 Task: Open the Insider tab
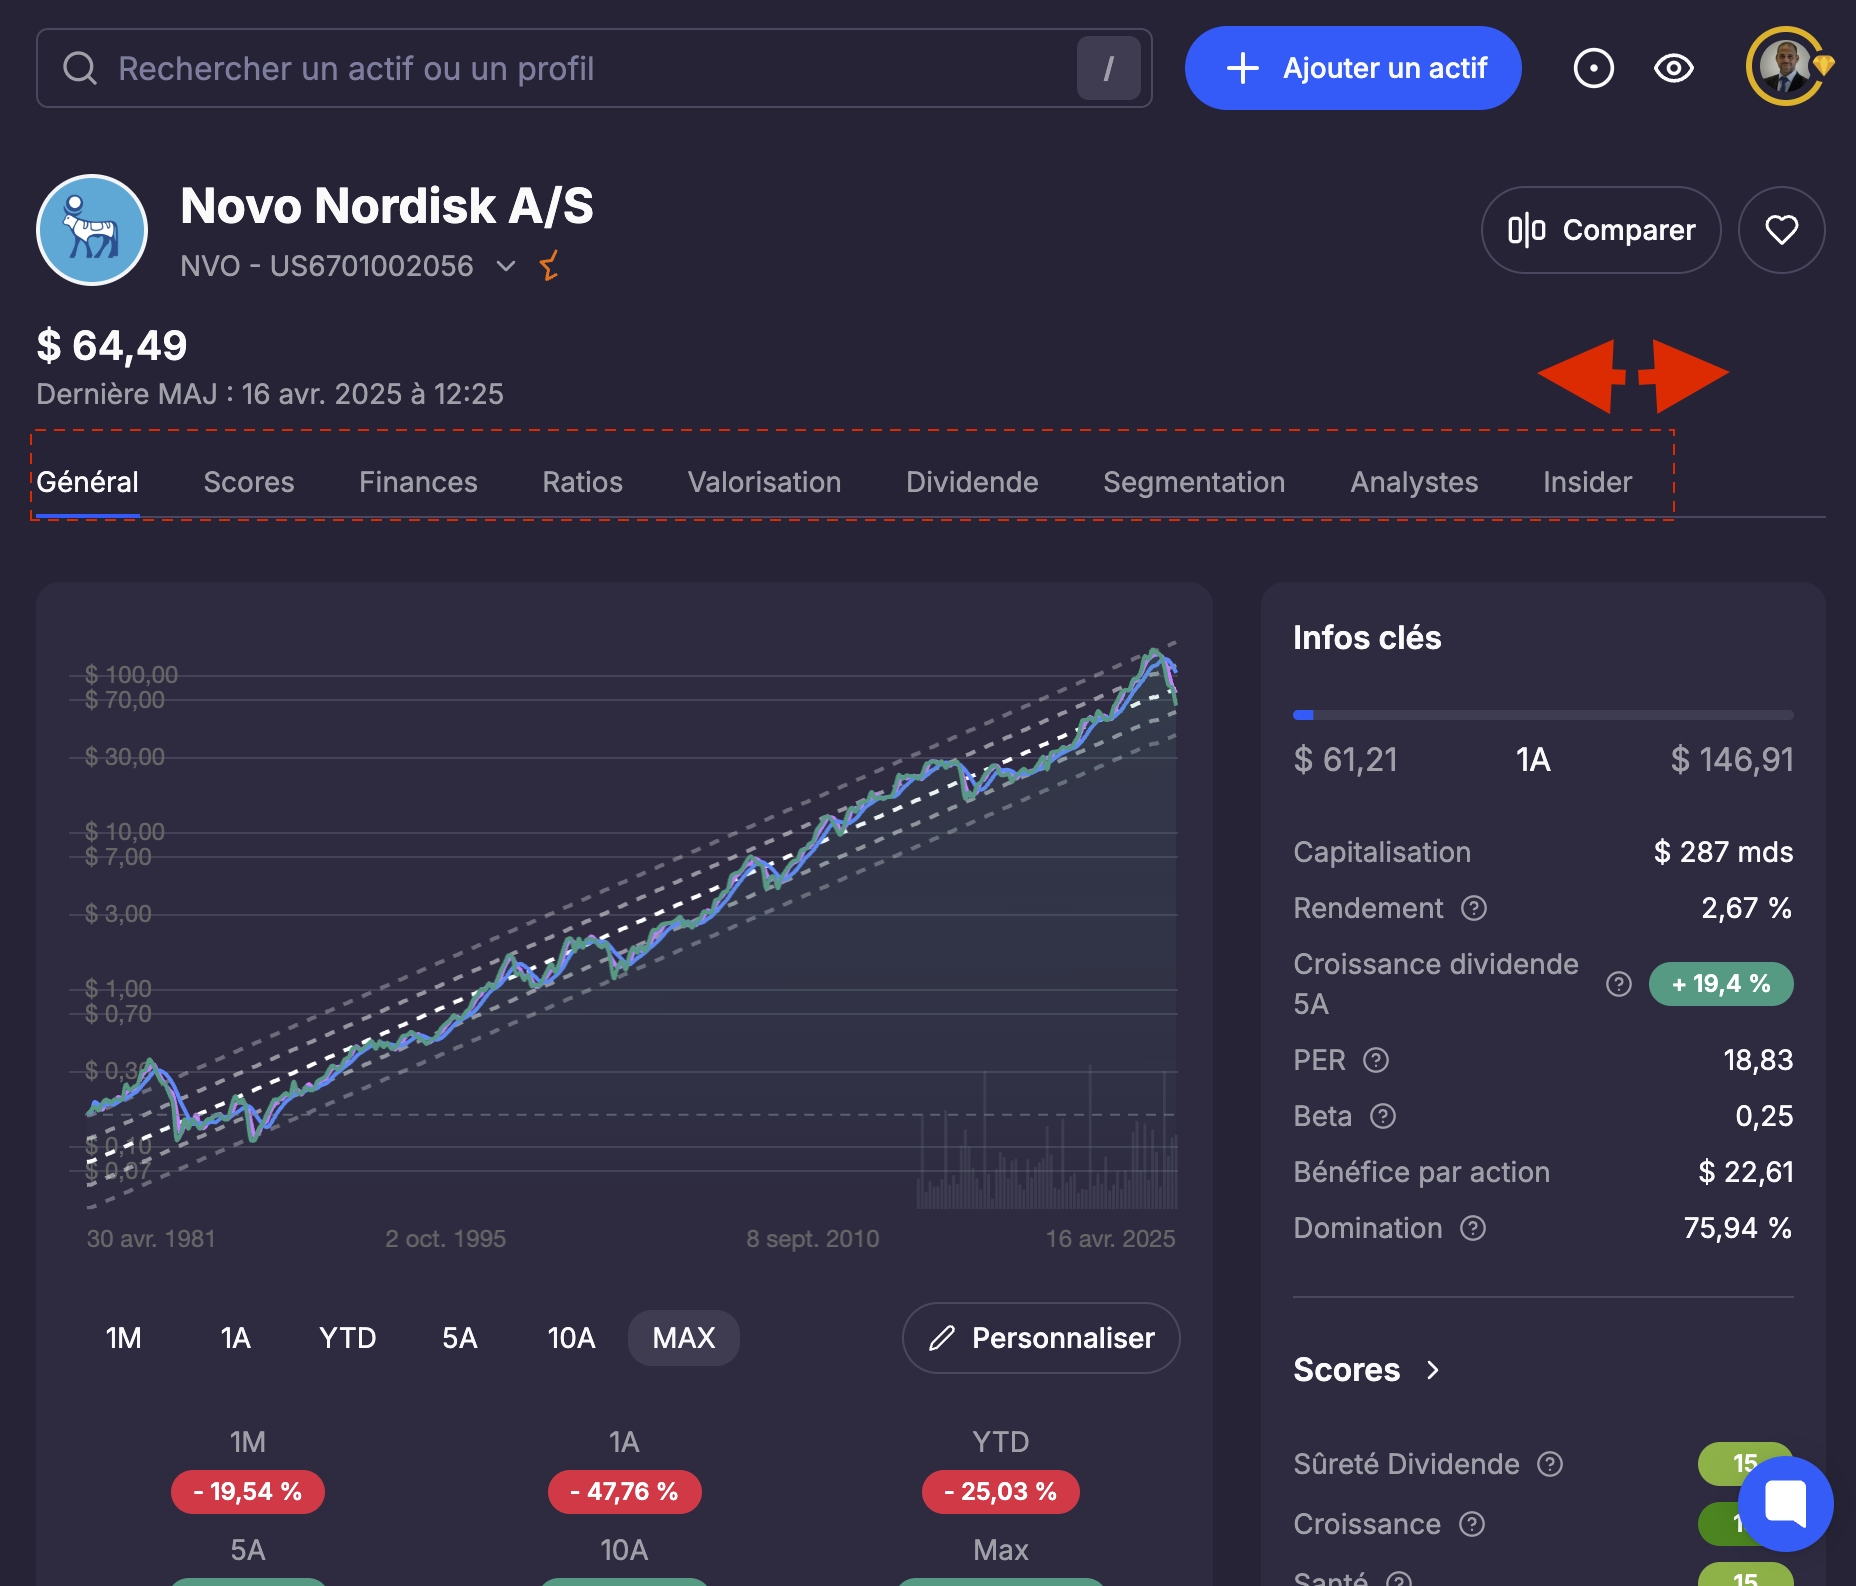pos(1587,482)
